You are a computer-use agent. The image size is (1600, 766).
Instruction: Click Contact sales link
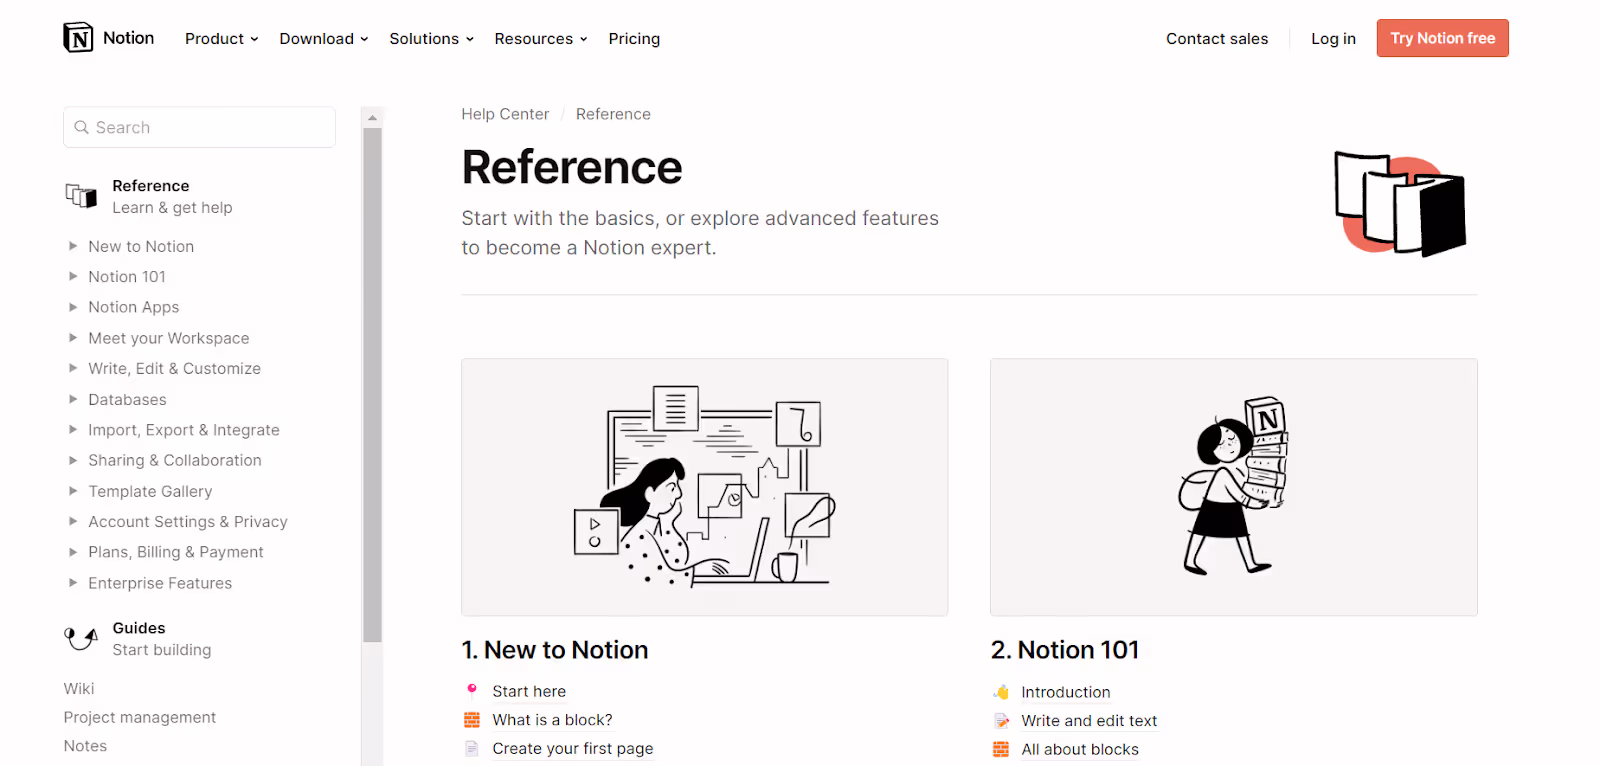coord(1217,39)
